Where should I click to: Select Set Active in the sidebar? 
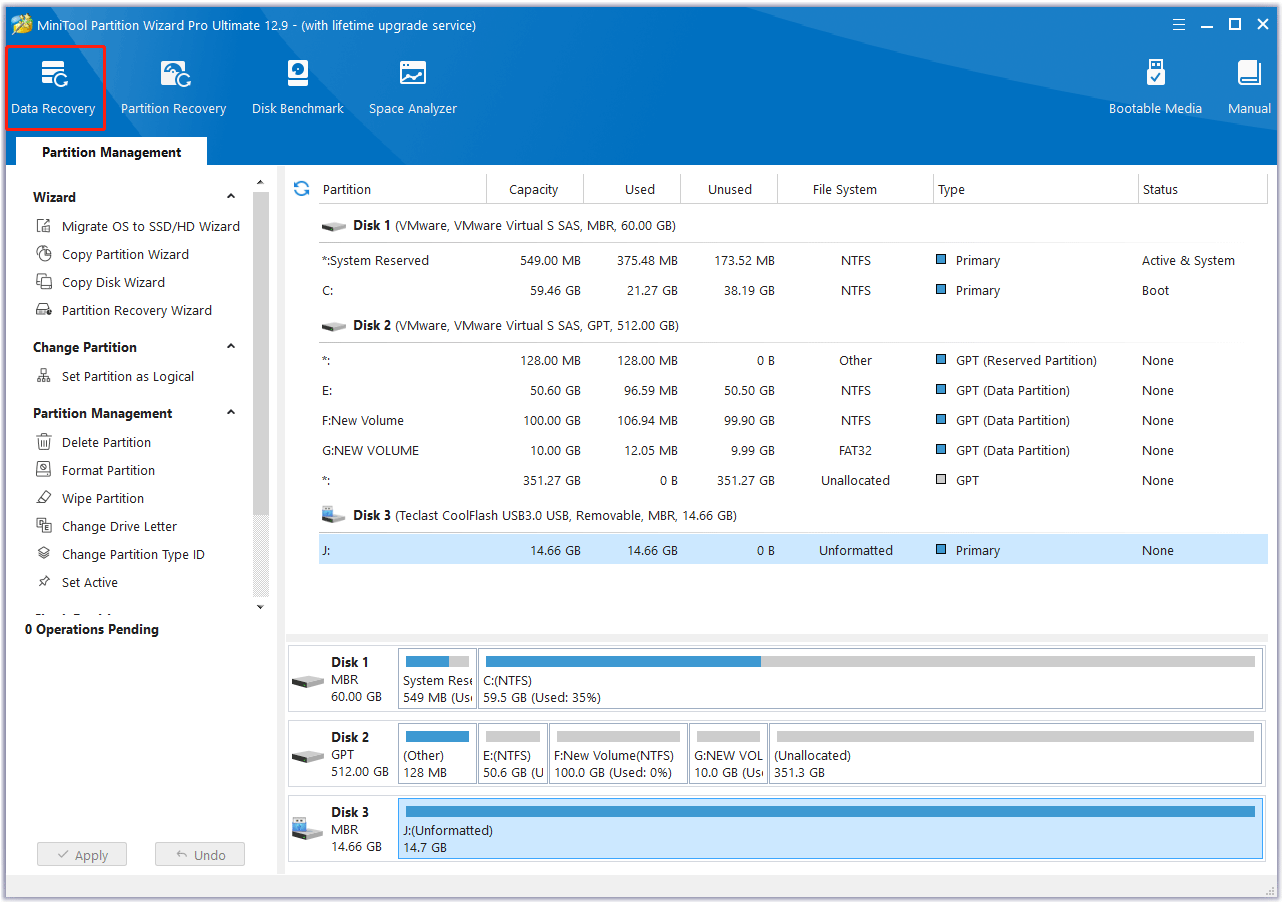tap(91, 581)
